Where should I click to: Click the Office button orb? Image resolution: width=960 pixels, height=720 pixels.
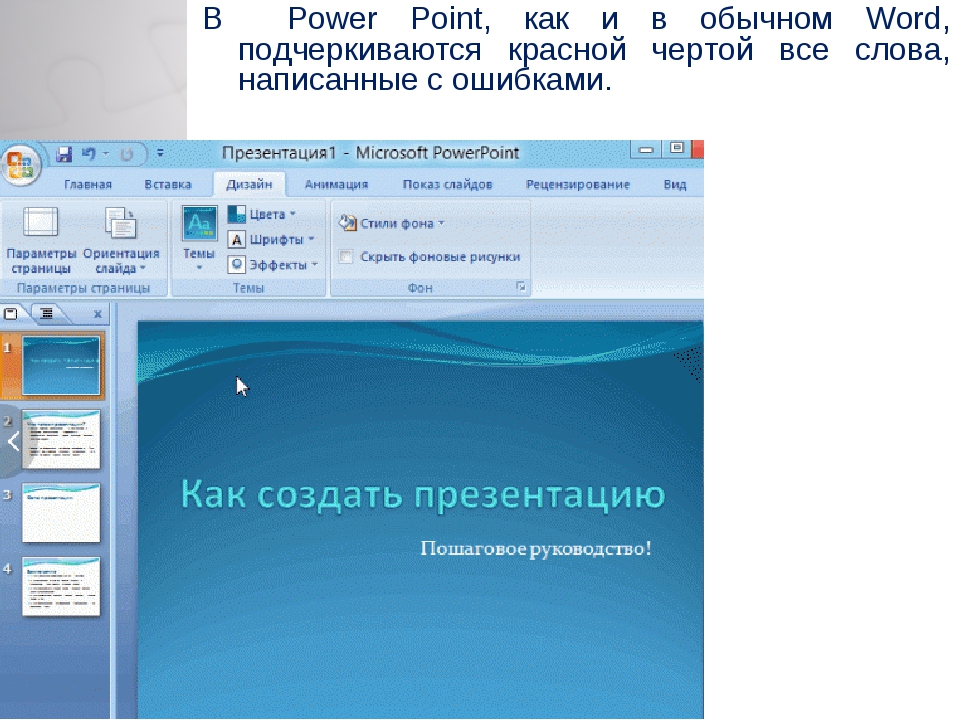pos(20,163)
